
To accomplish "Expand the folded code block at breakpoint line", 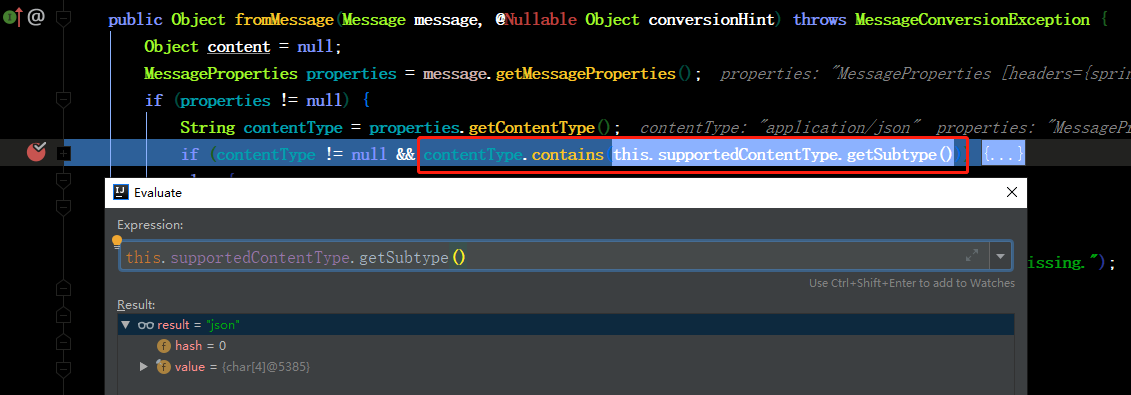I will [63, 154].
